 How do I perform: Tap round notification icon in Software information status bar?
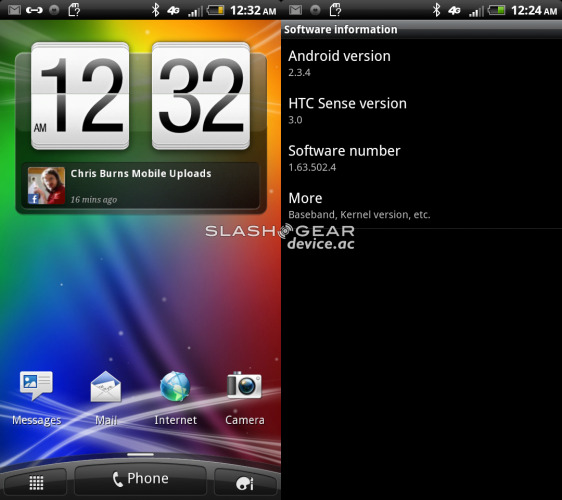click(x=315, y=10)
